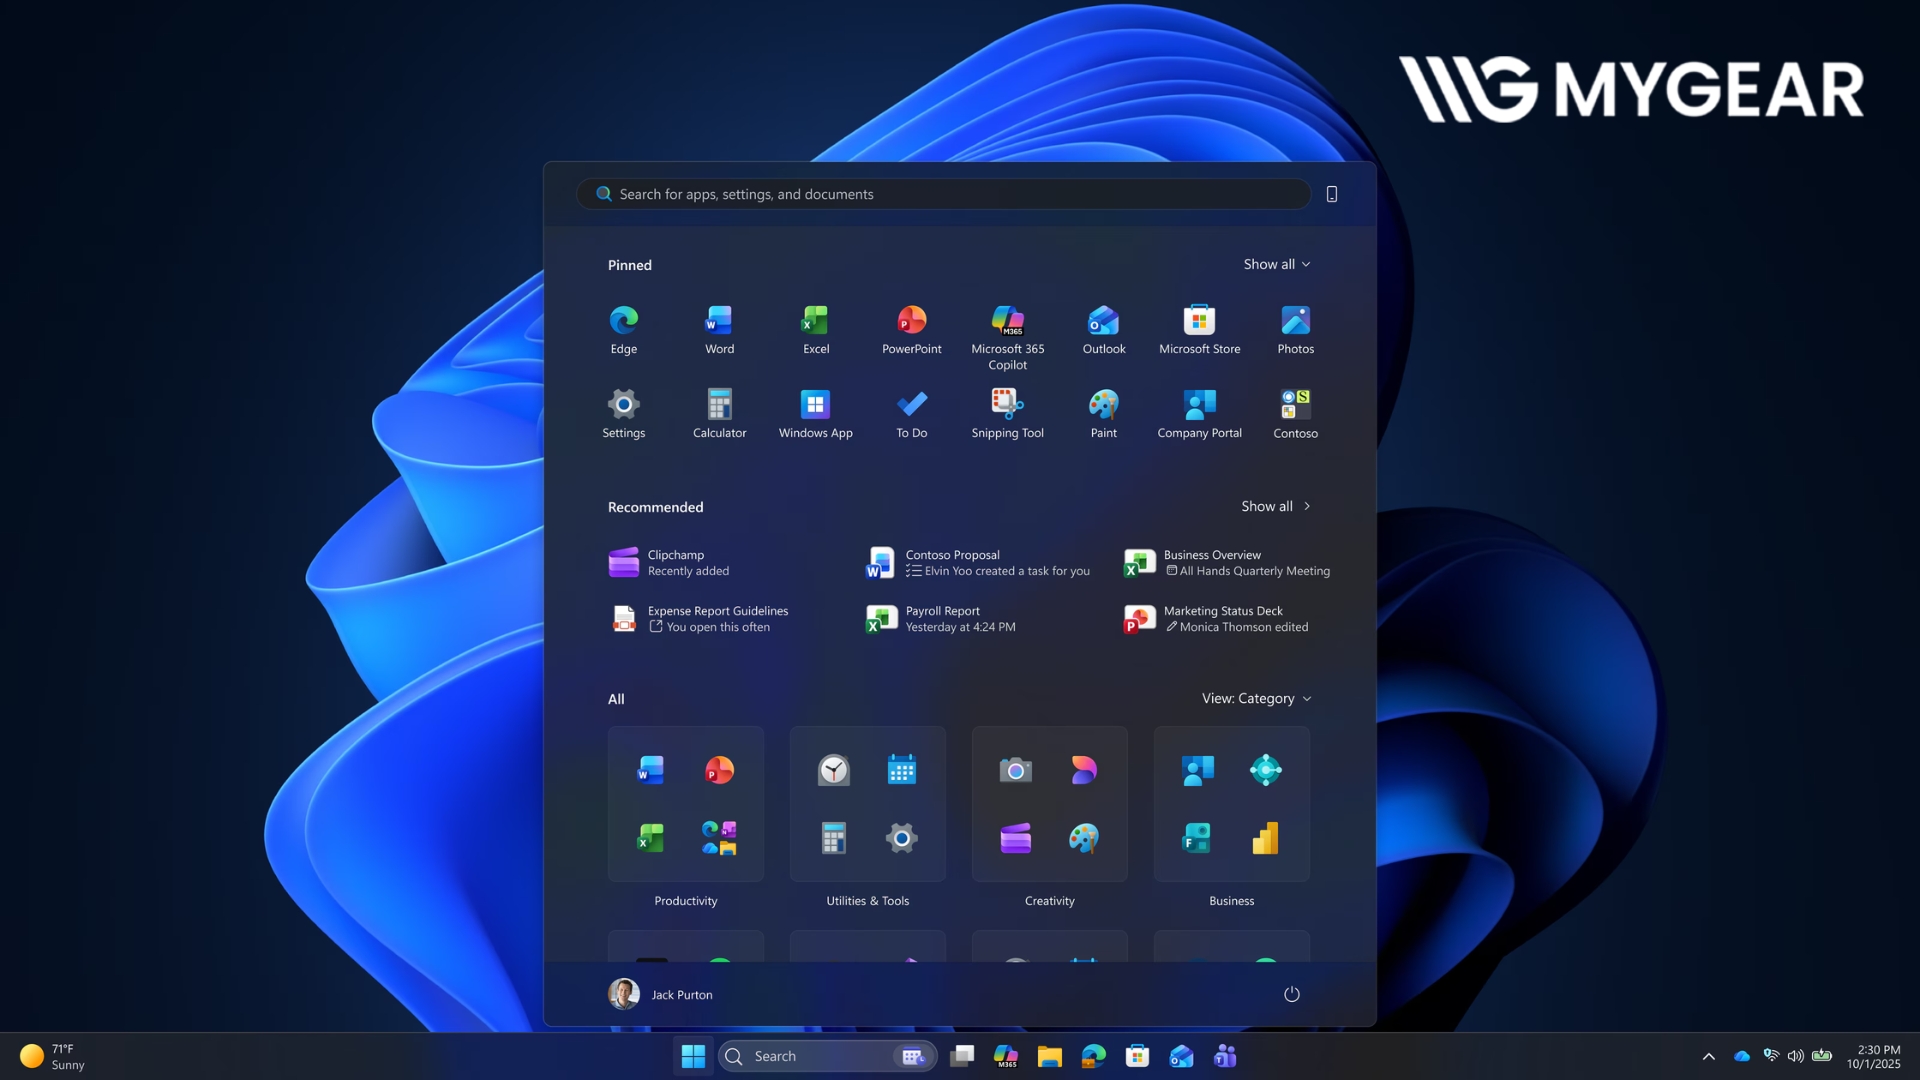Open Jack Purton account menu
Image resolution: width=1920 pixels, height=1080 pixels.
(x=661, y=994)
